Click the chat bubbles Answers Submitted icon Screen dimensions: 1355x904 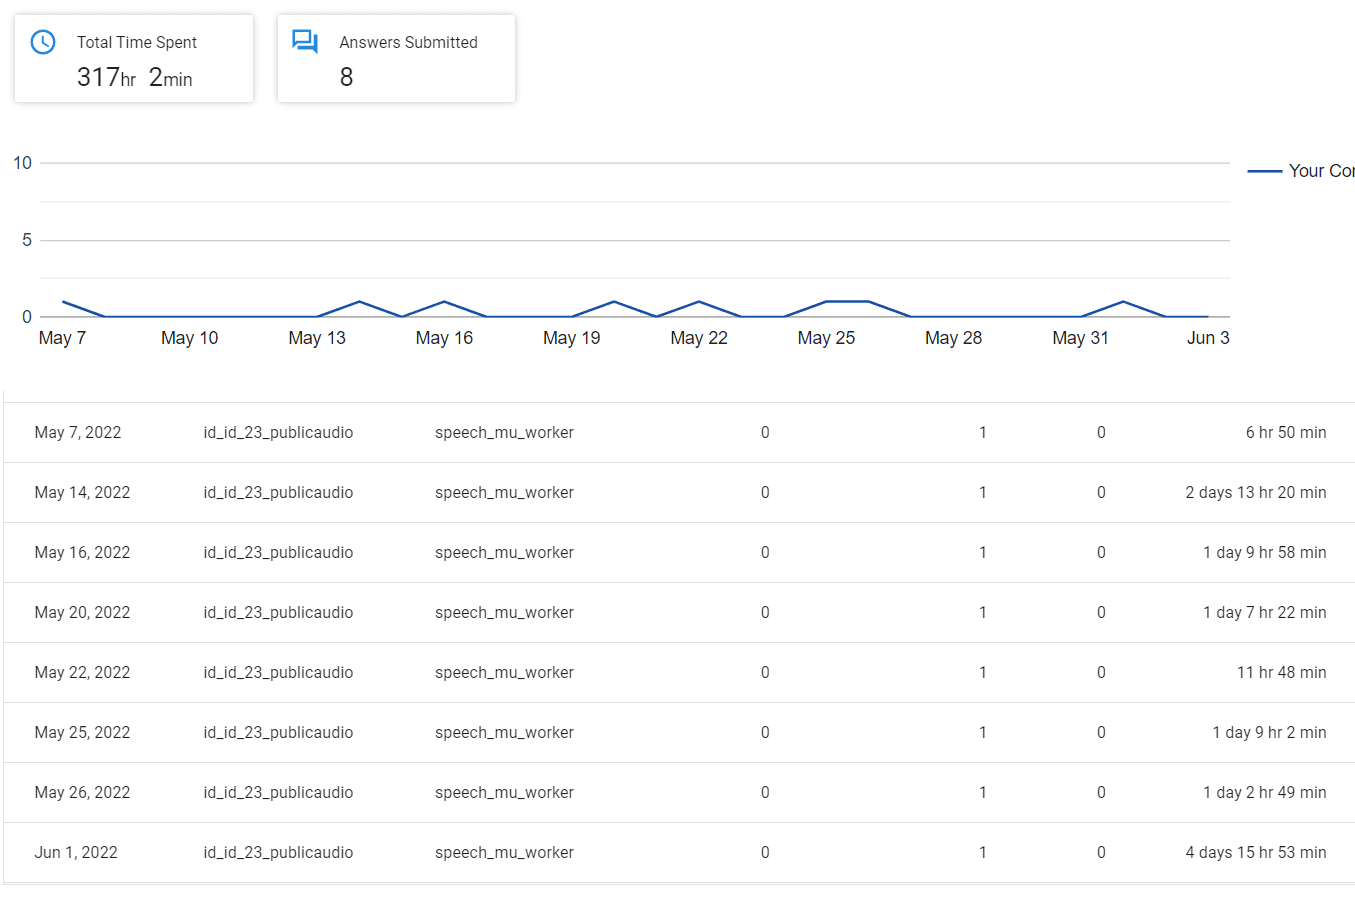click(x=305, y=42)
